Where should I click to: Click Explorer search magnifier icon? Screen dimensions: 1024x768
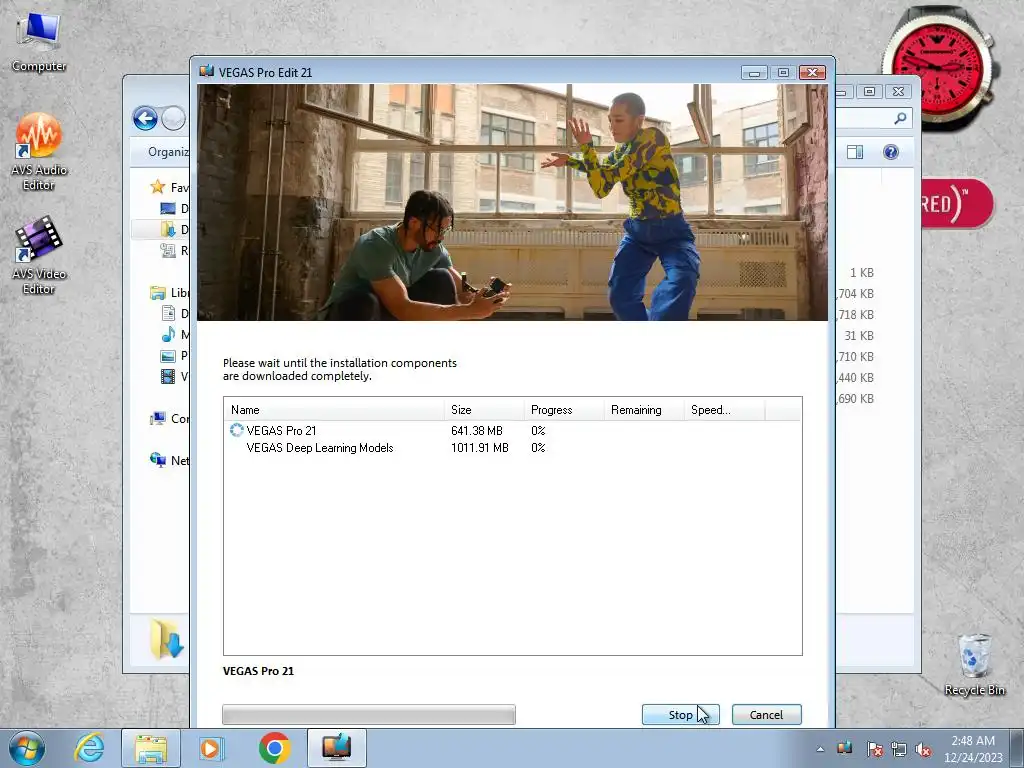900,118
